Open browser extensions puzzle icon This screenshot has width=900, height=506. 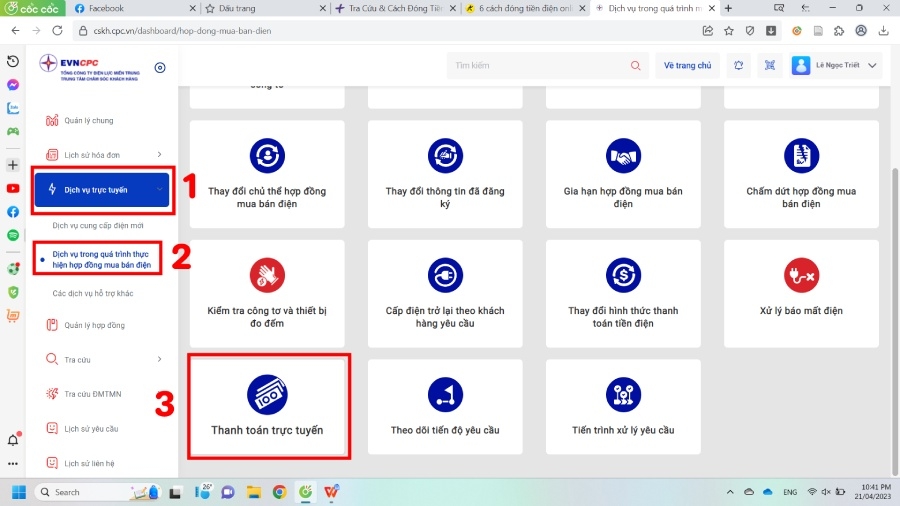[x=839, y=31]
